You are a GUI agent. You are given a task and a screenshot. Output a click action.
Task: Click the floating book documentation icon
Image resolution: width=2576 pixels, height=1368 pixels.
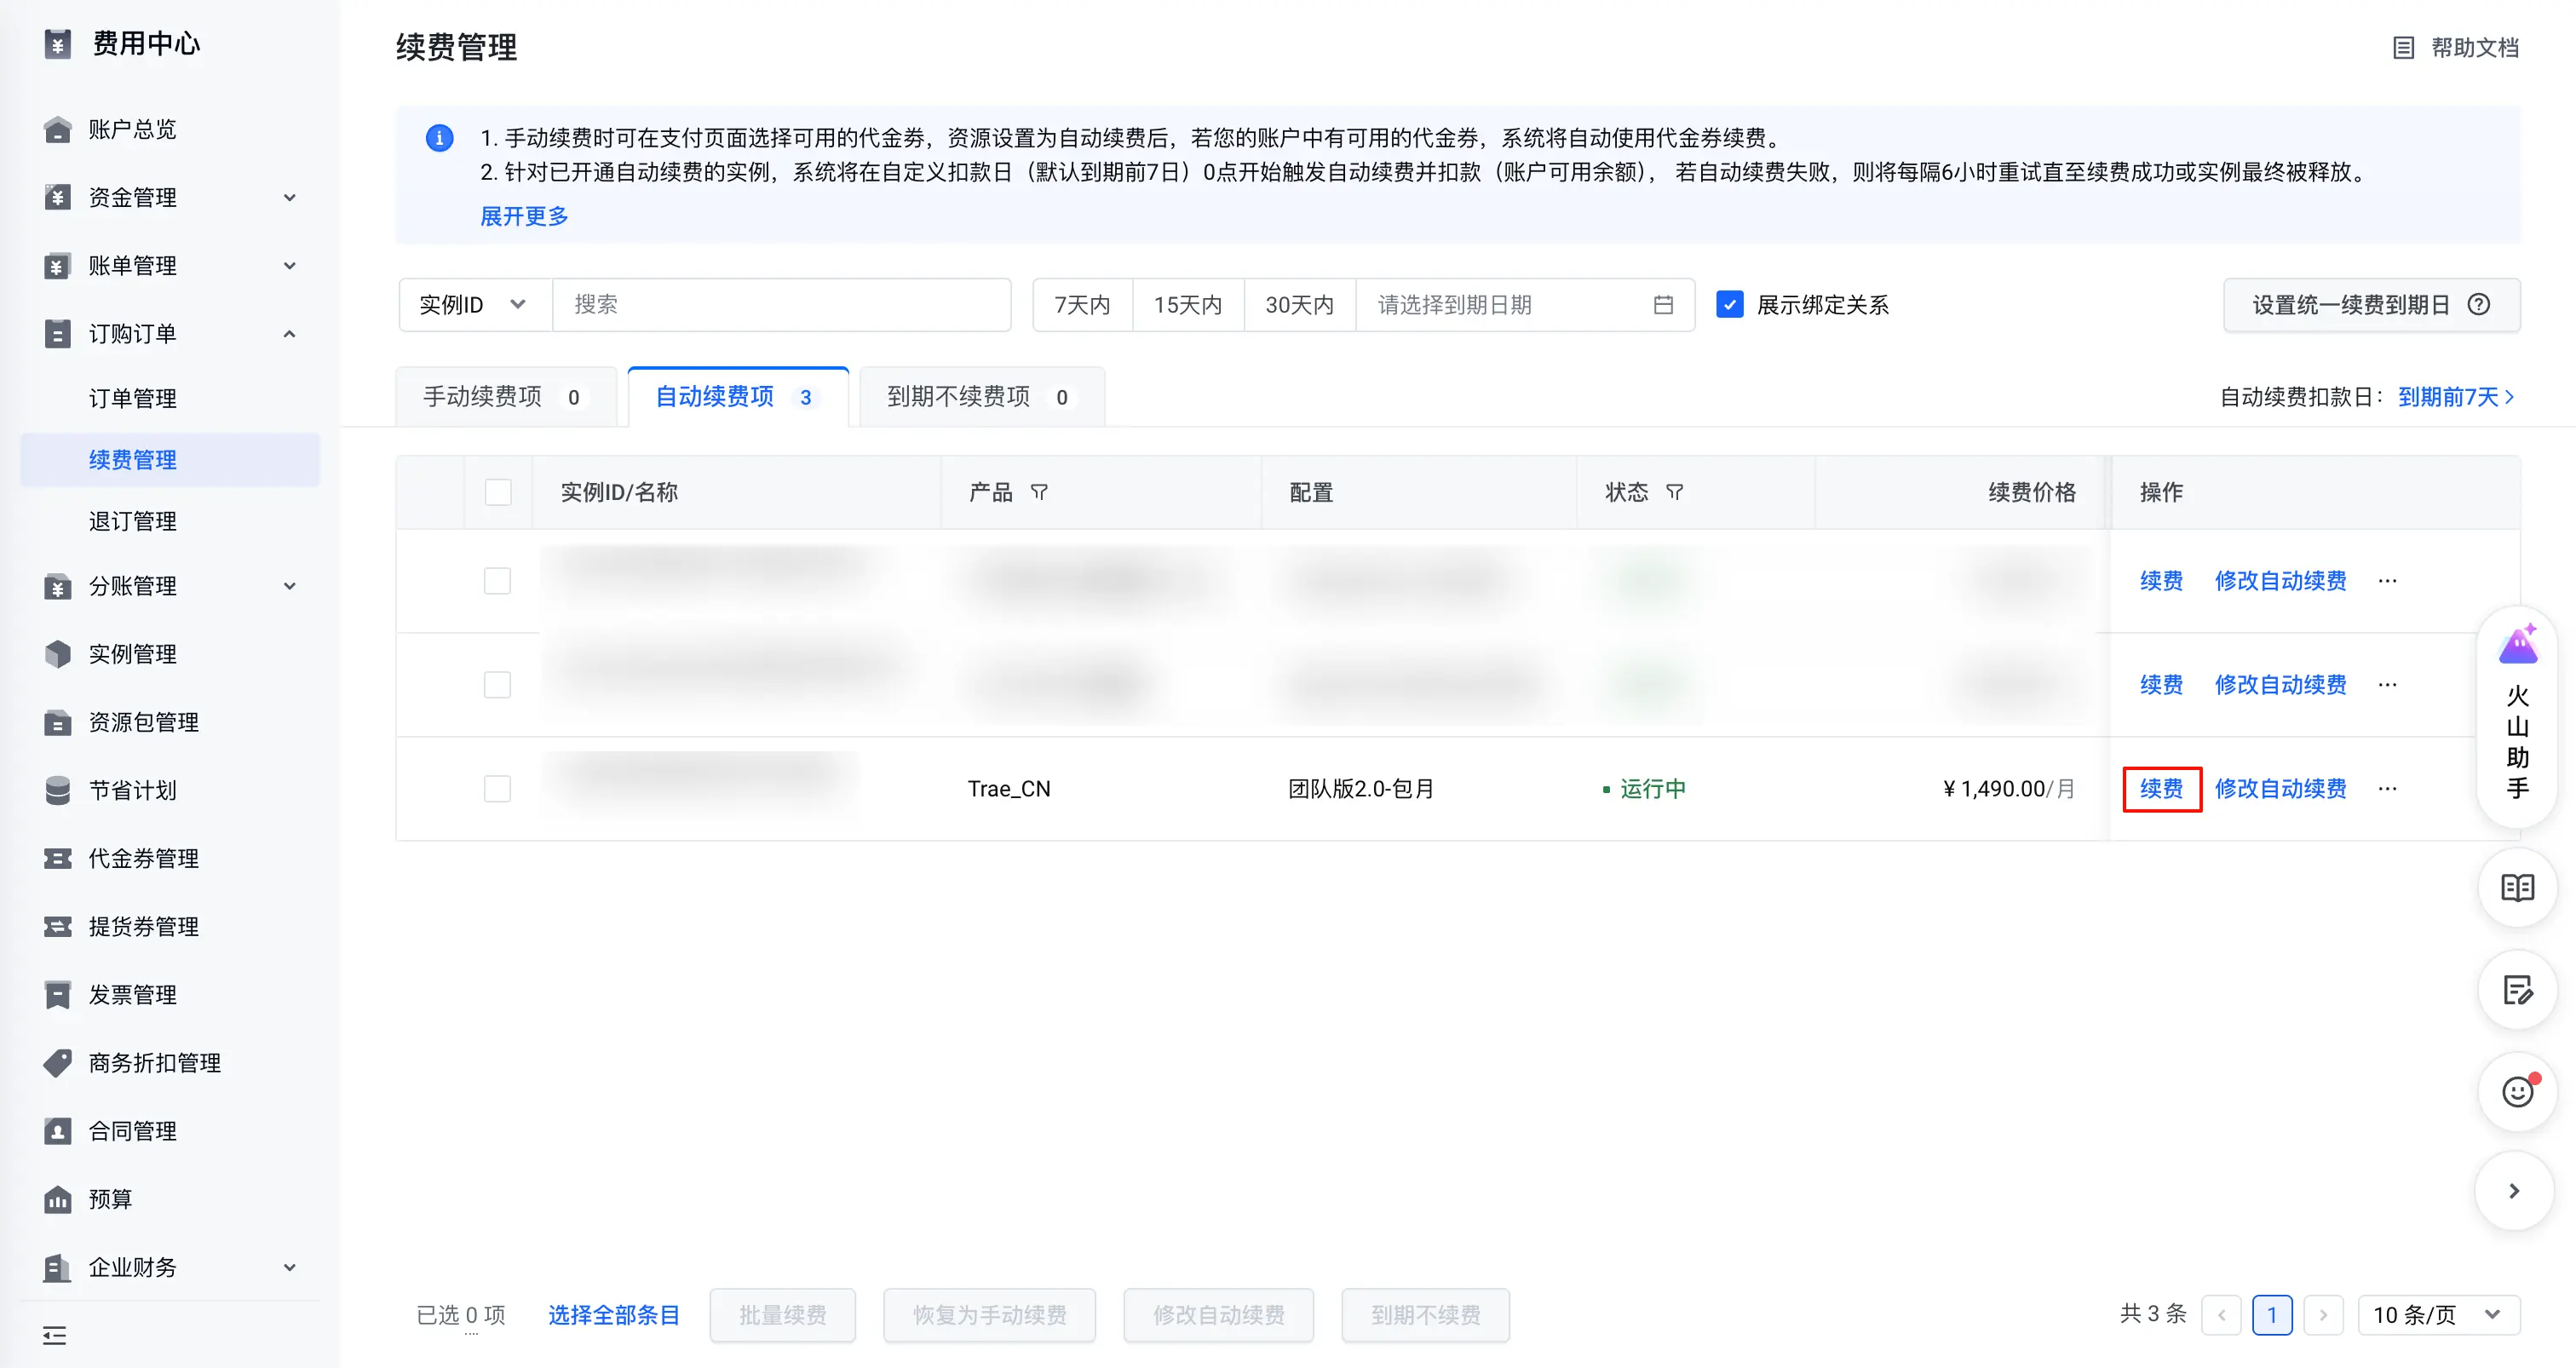(2518, 887)
